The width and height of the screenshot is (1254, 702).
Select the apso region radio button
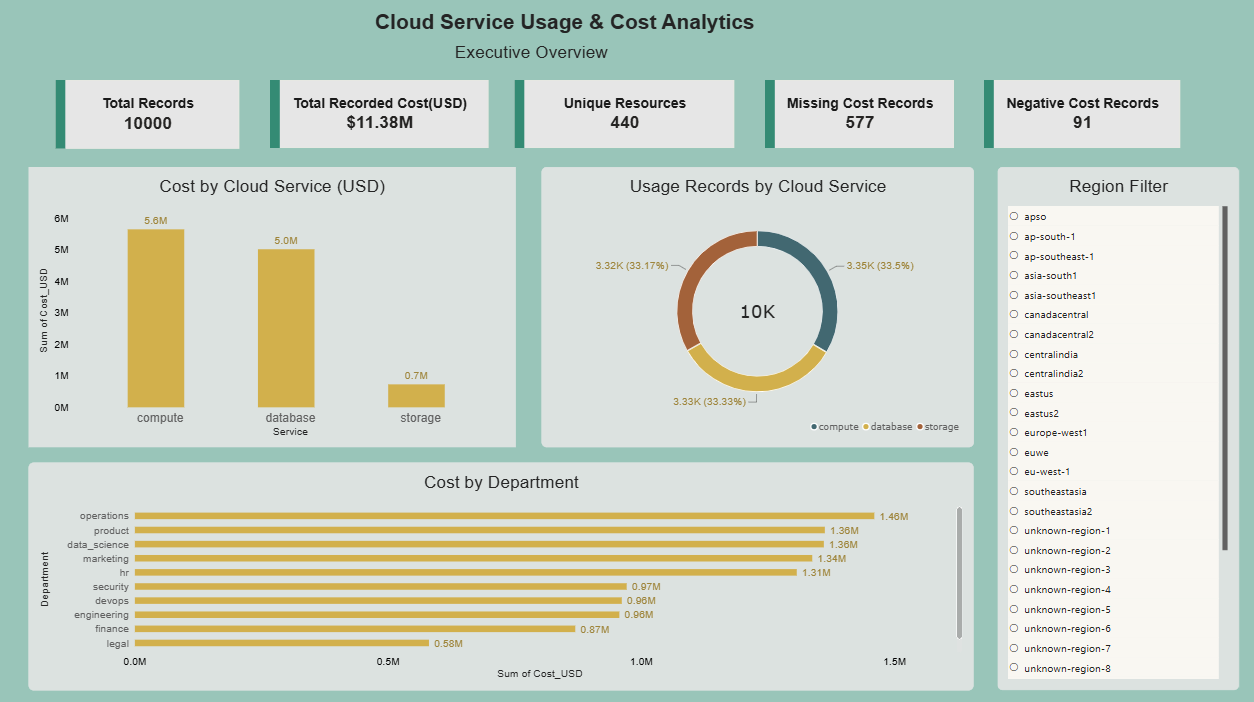[x=1014, y=216]
